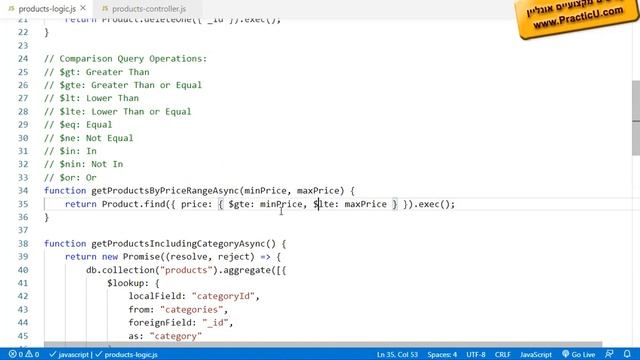Image resolution: width=640 pixels, height=360 pixels.
Task: Click the comment "// Comparison Query Operations:"
Action: tap(125, 59)
